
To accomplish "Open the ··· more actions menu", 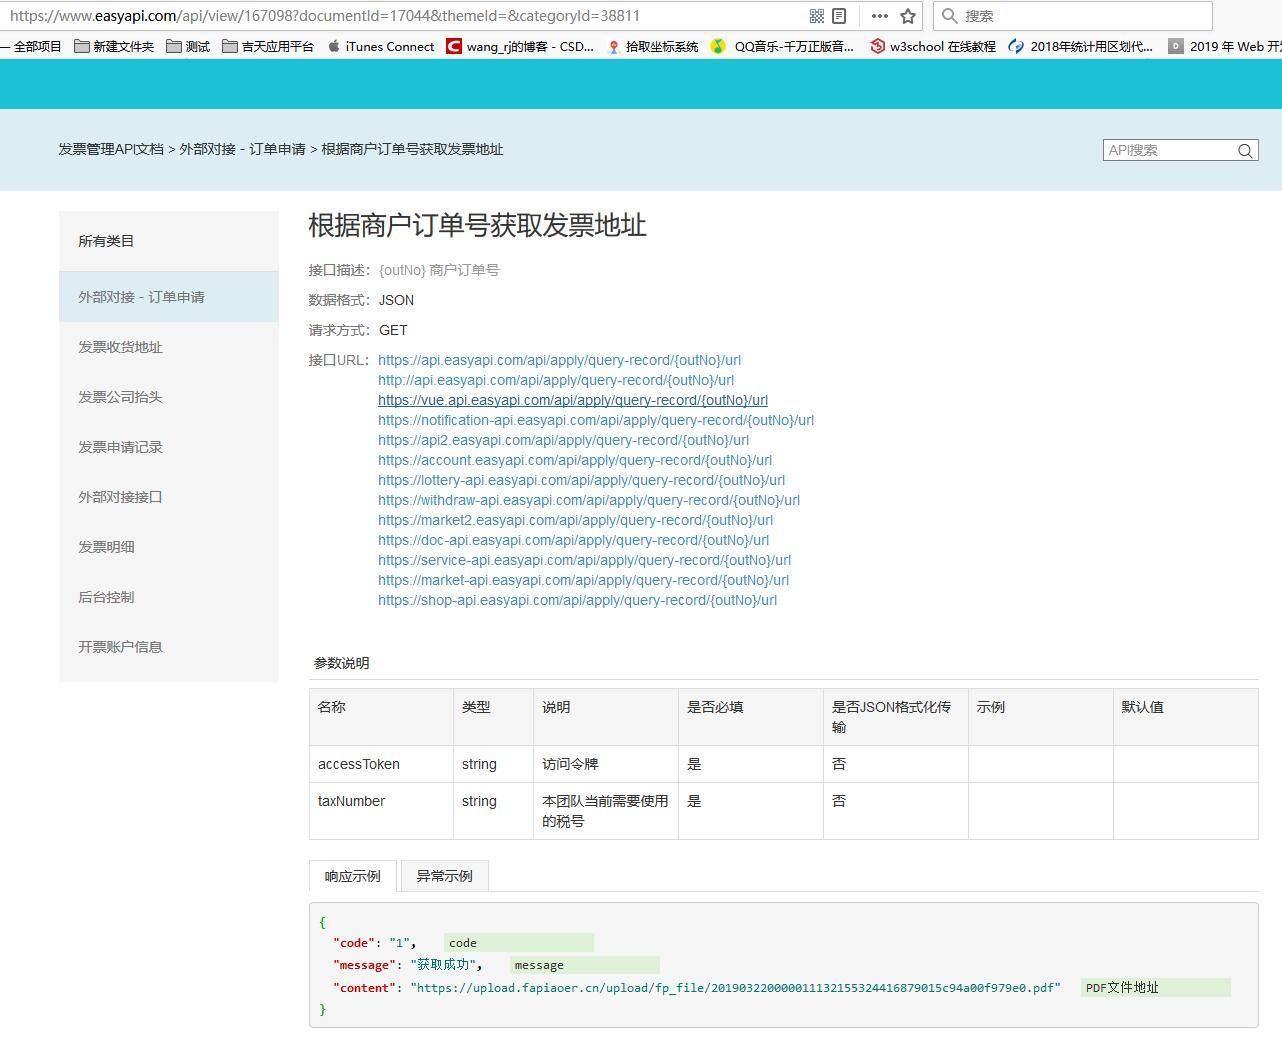I will point(879,15).
